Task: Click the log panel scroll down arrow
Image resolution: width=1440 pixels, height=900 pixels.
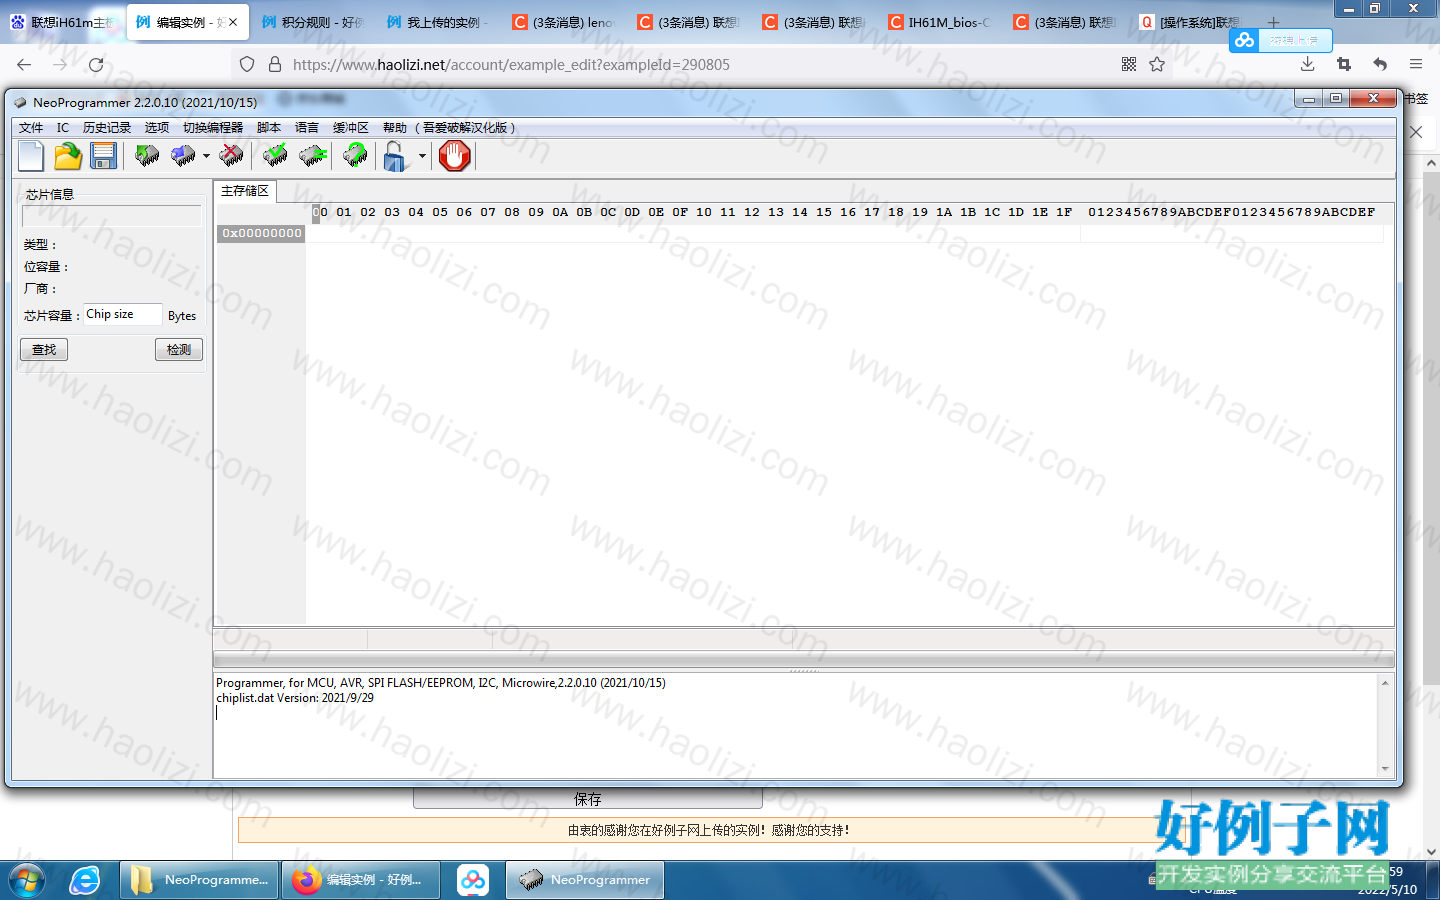Action: click(1385, 768)
